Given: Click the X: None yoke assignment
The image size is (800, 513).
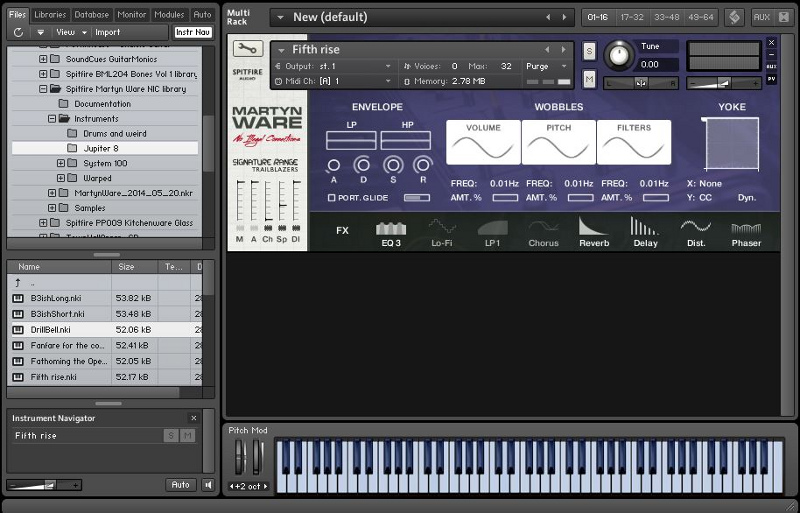Looking at the screenshot, I should (x=705, y=183).
